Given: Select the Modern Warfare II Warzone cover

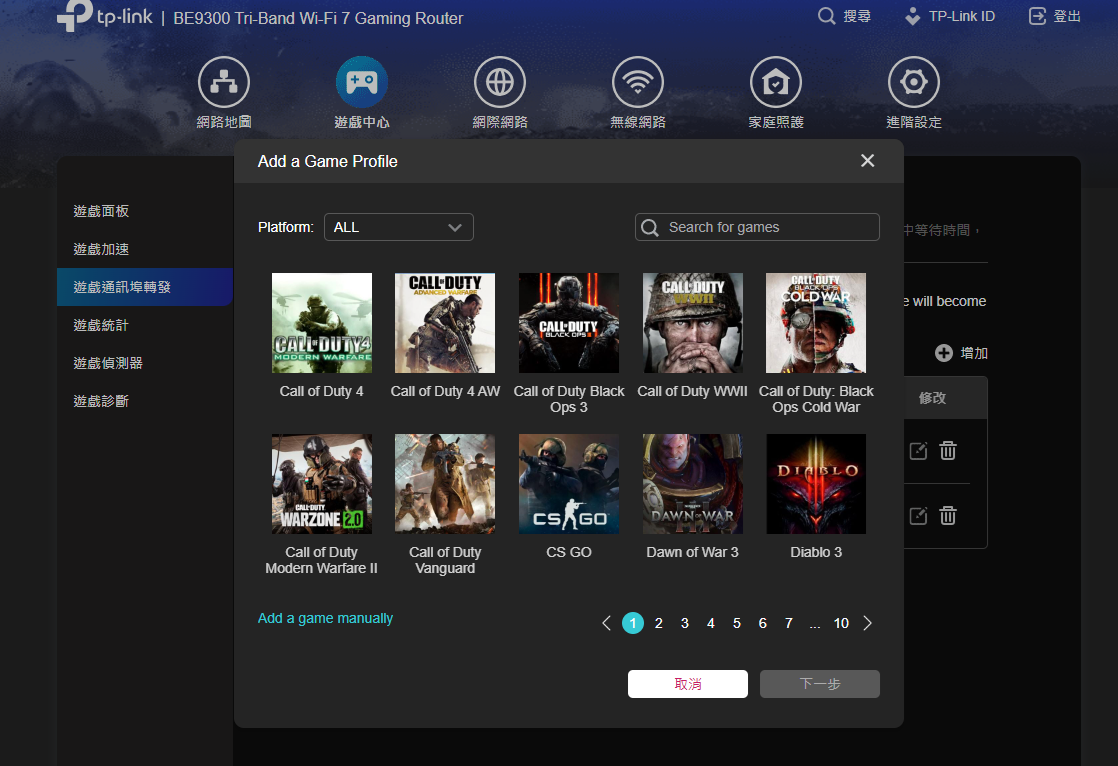Looking at the screenshot, I should tap(322, 484).
